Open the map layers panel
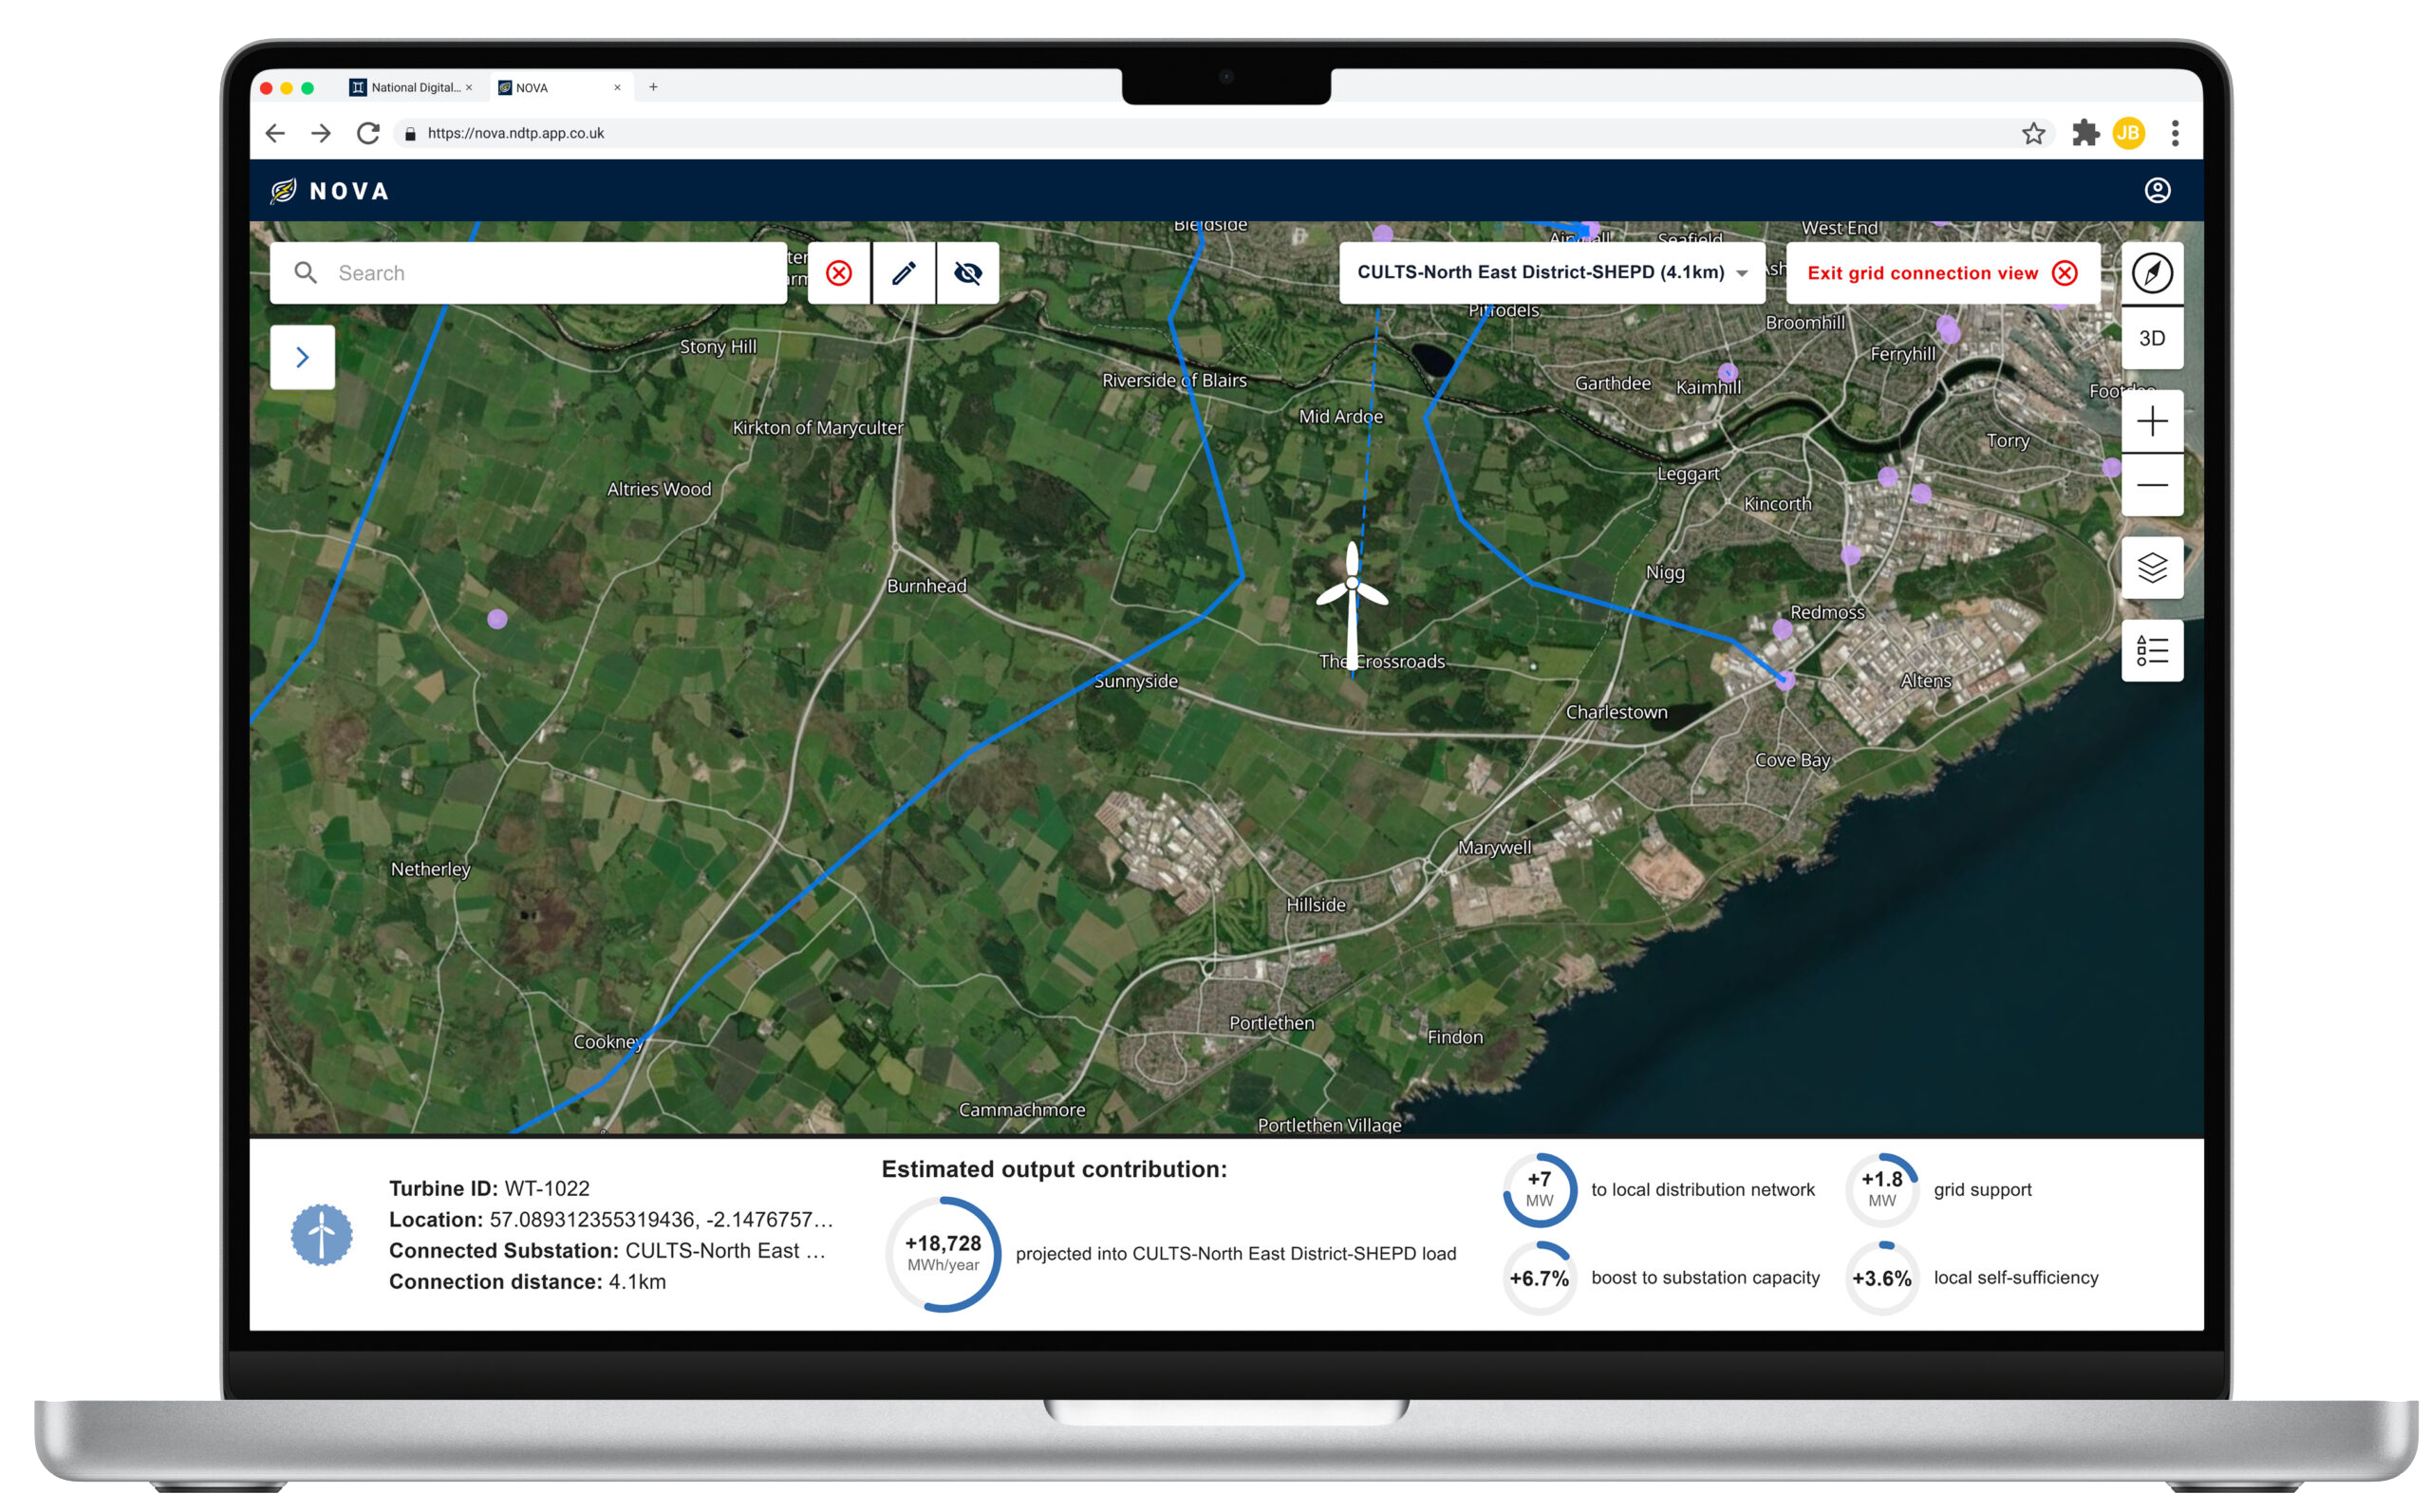Image resolution: width=2430 pixels, height=1512 pixels. point(2151,568)
